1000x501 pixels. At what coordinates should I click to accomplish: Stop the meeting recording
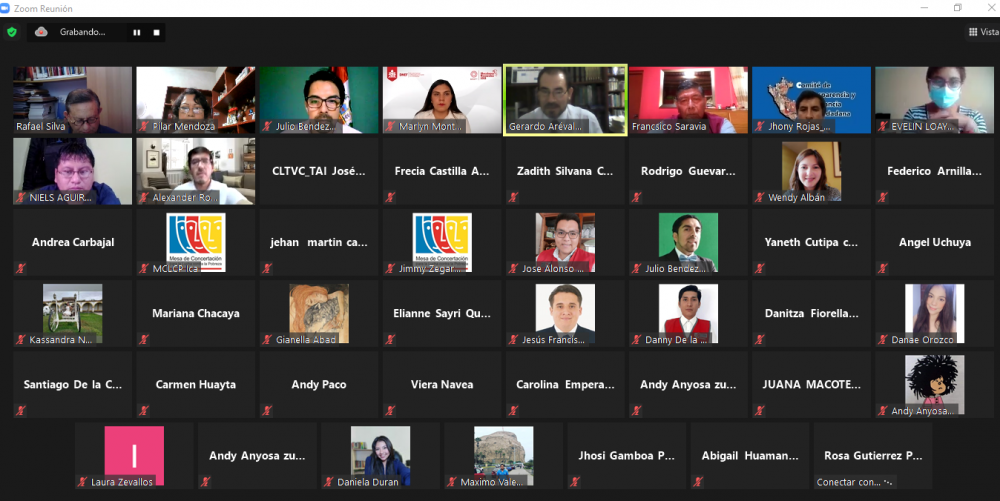[156, 32]
